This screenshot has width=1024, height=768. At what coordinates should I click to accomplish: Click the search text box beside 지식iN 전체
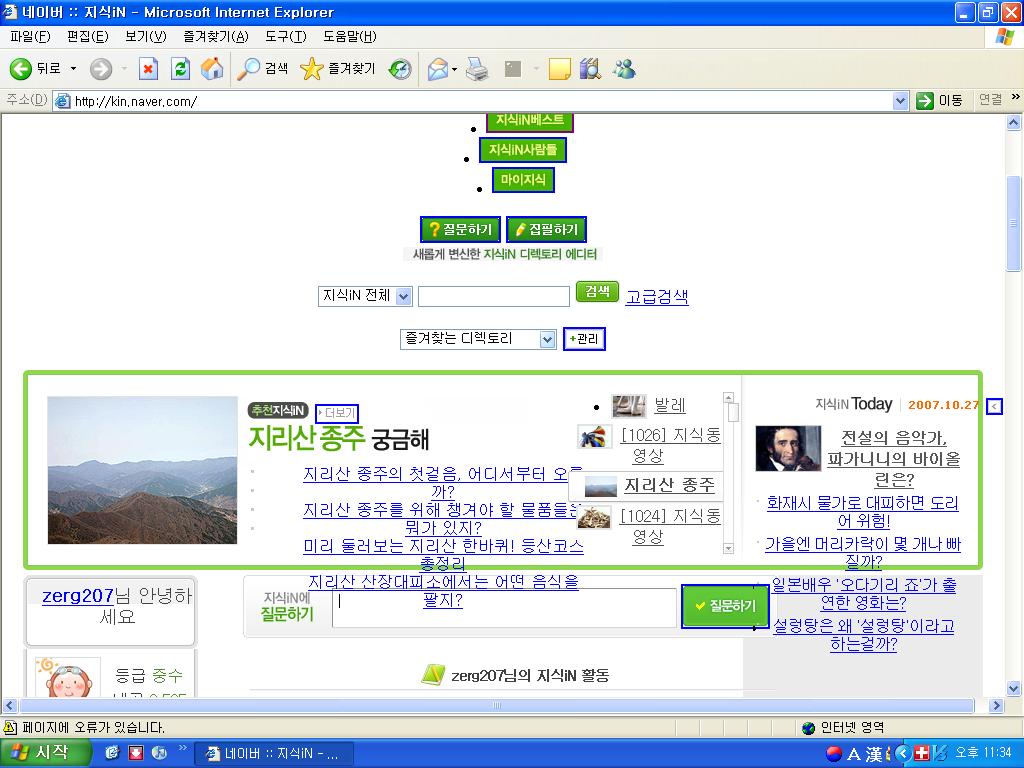[494, 296]
